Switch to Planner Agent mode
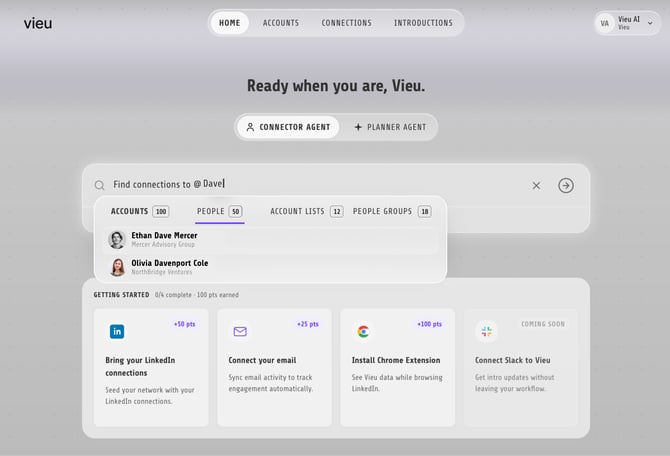 390,127
